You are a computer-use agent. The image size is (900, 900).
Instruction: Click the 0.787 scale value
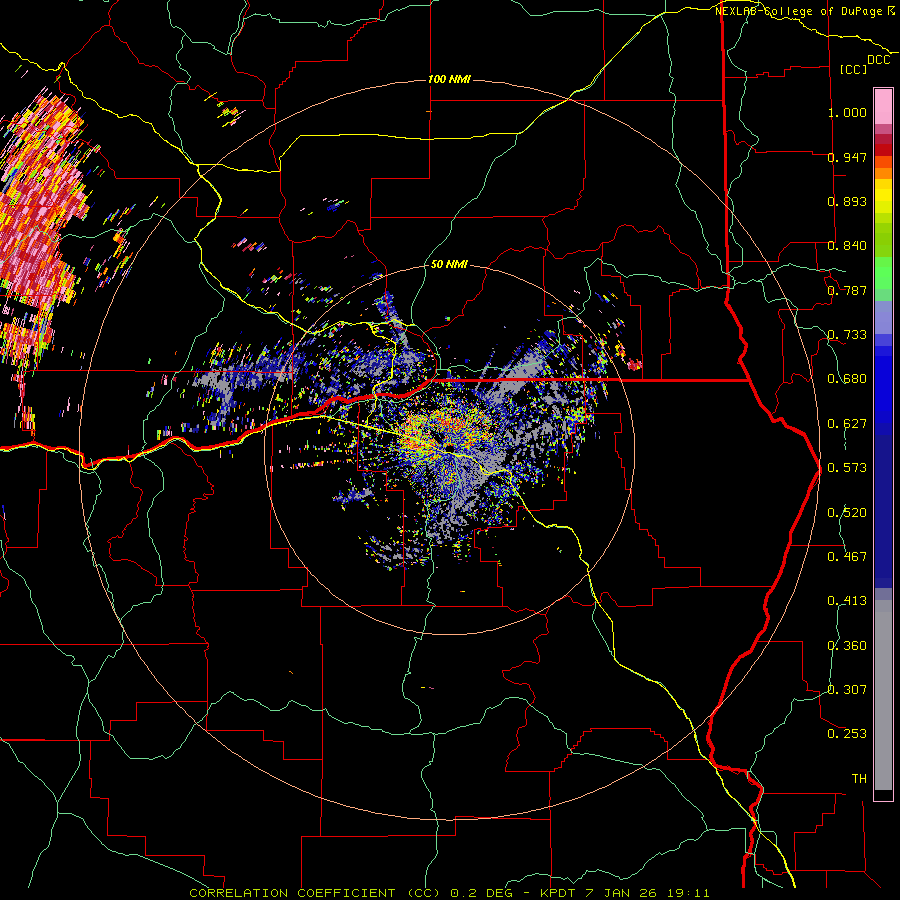pyautogui.click(x=847, y=290)
